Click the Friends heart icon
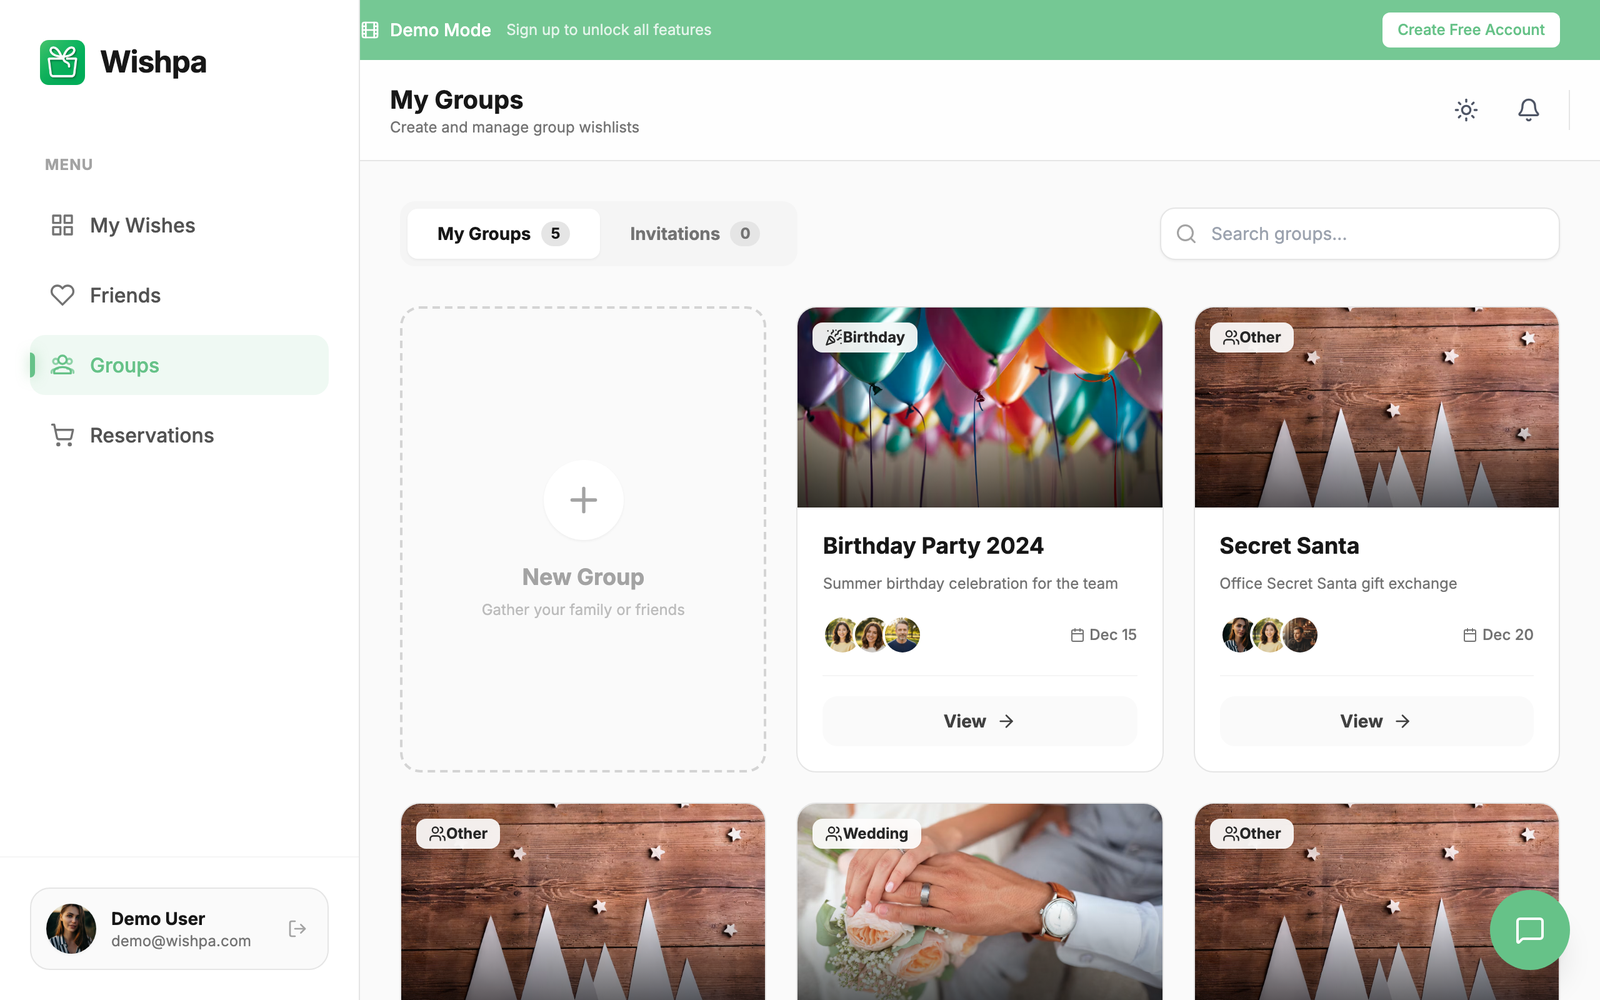 [x=62, y=295]
